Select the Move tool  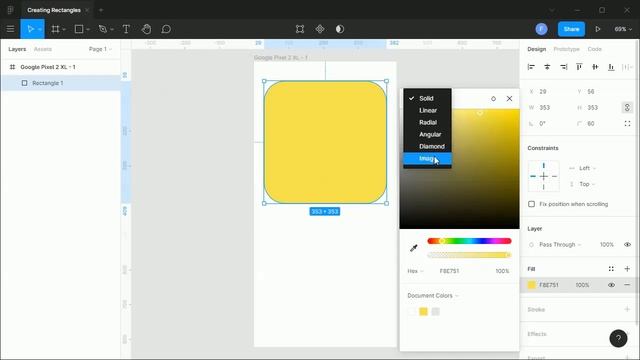[x=30, y=29]
